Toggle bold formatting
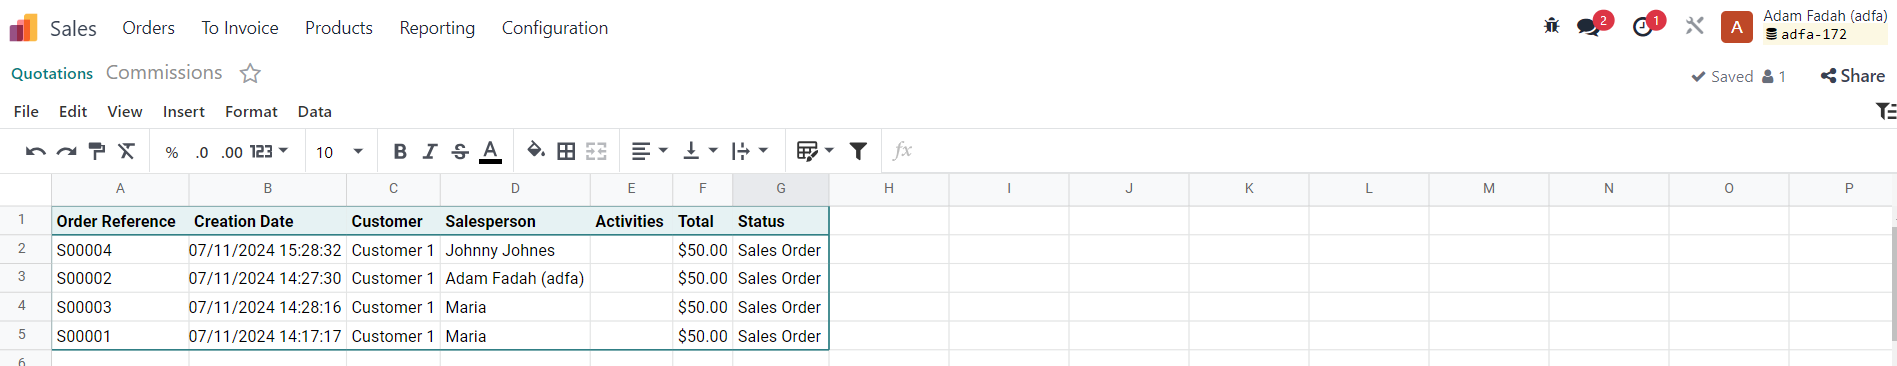1897x366 pixels. [x=400, y=151]
